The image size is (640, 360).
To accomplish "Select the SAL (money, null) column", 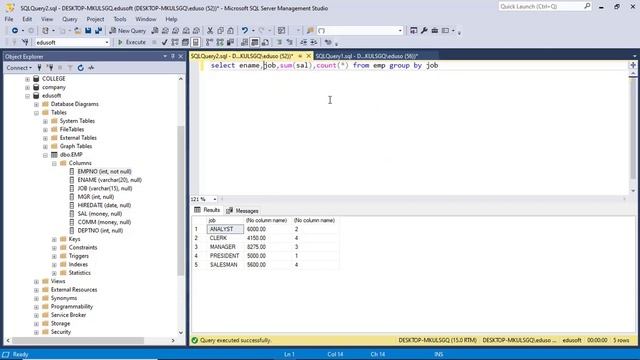I will [x=100, y=214].
